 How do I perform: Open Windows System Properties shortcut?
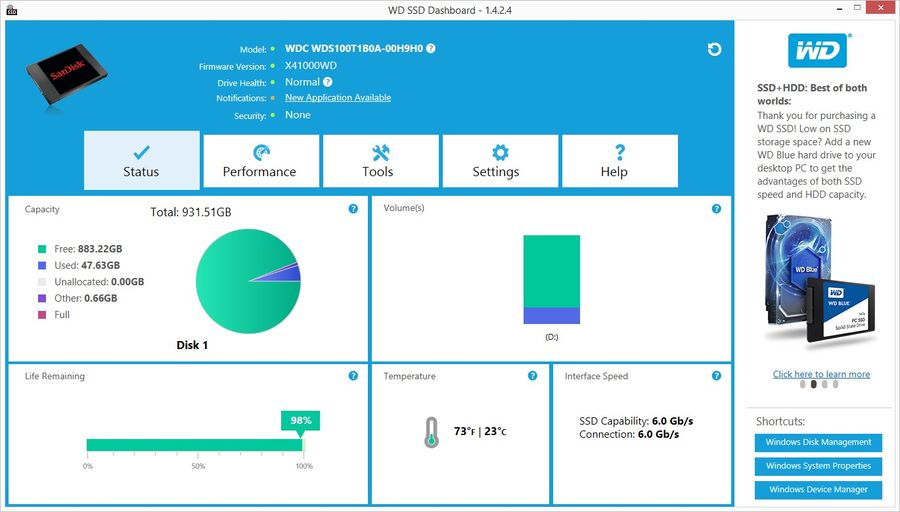click(x=818, y=466)
